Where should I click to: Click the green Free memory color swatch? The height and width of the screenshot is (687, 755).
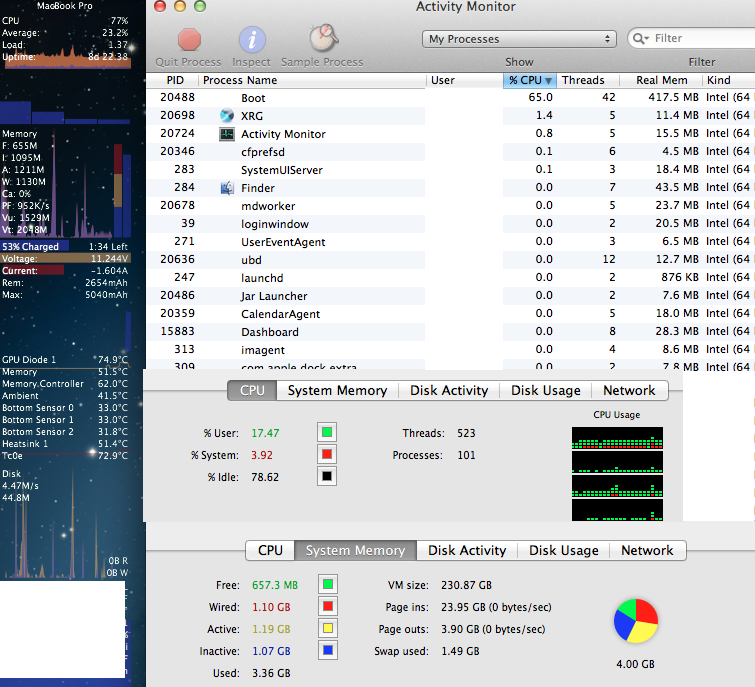click(x=328, y=584)
